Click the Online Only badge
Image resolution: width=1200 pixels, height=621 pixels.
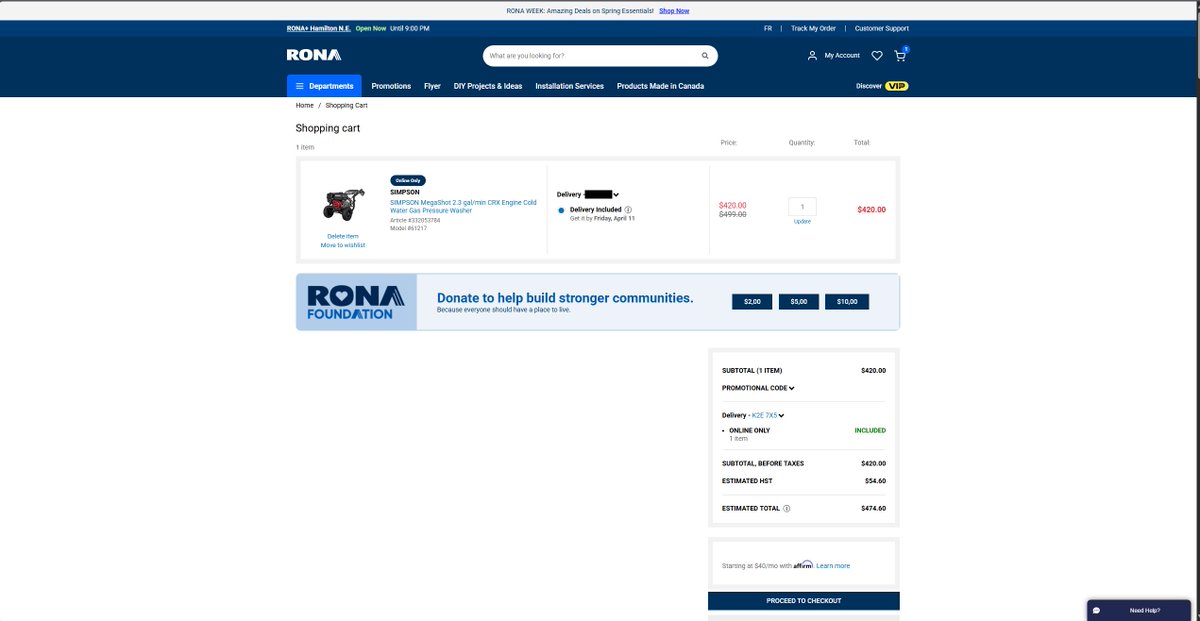pos(408,181)
